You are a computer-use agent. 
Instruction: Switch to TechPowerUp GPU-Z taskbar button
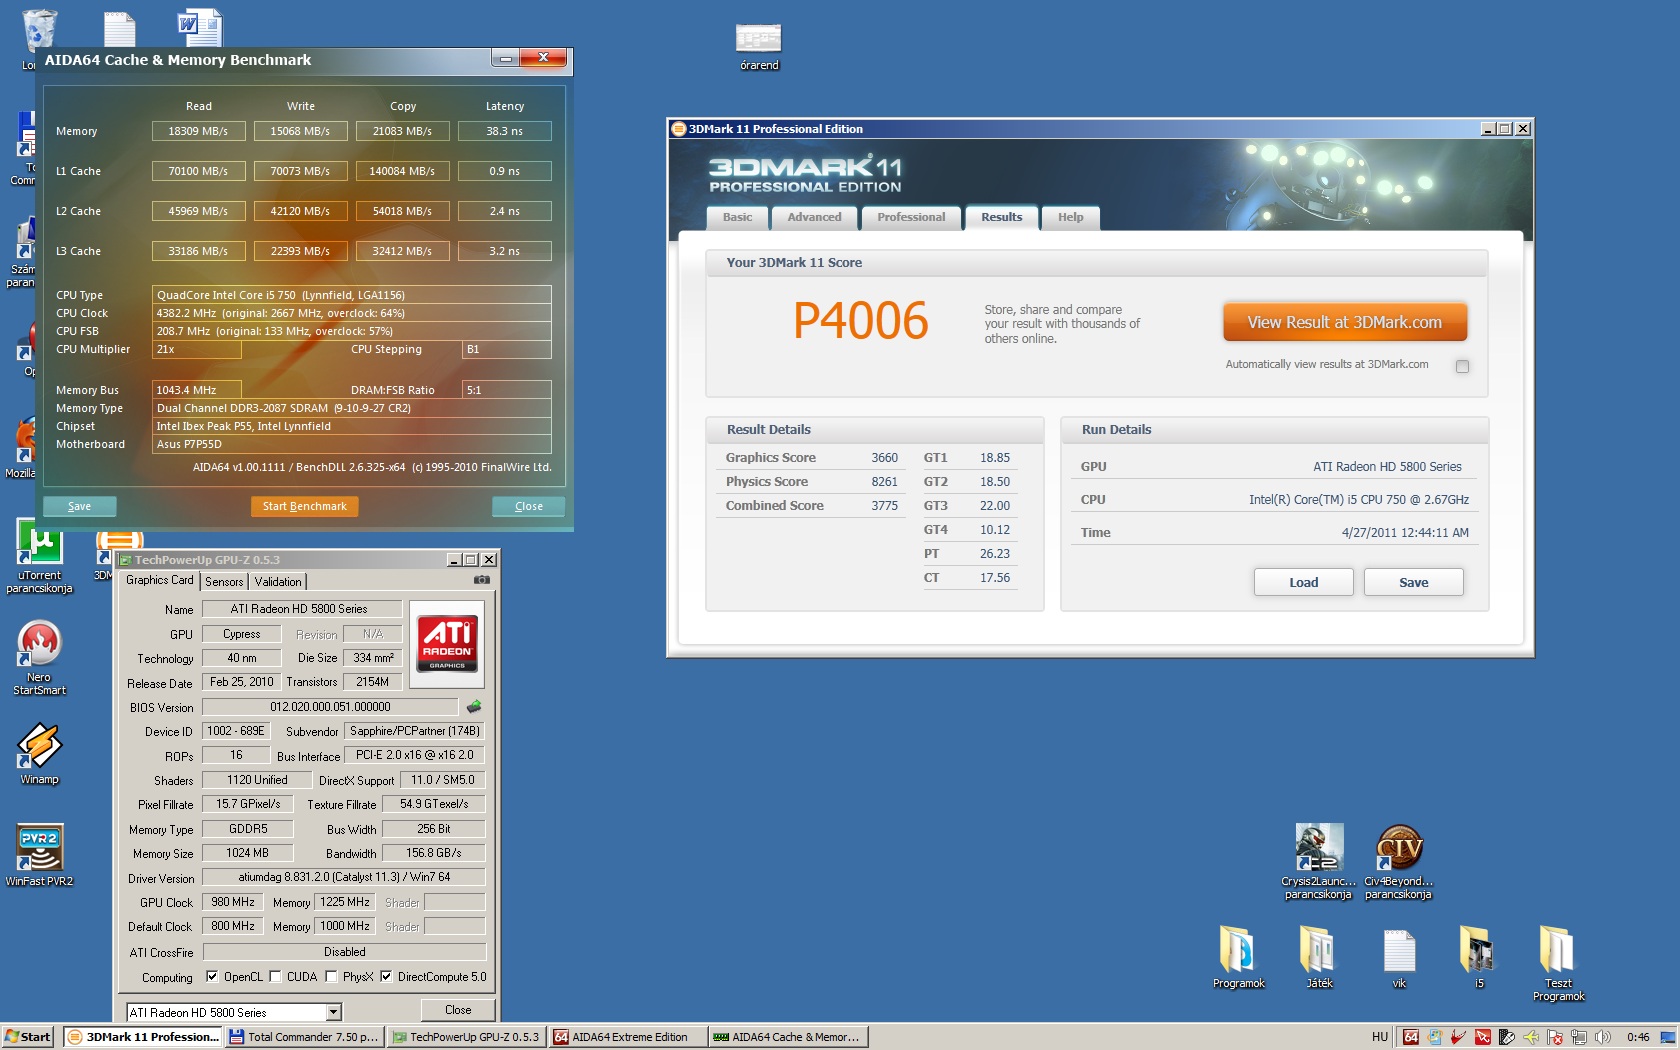pos(466,1037)
